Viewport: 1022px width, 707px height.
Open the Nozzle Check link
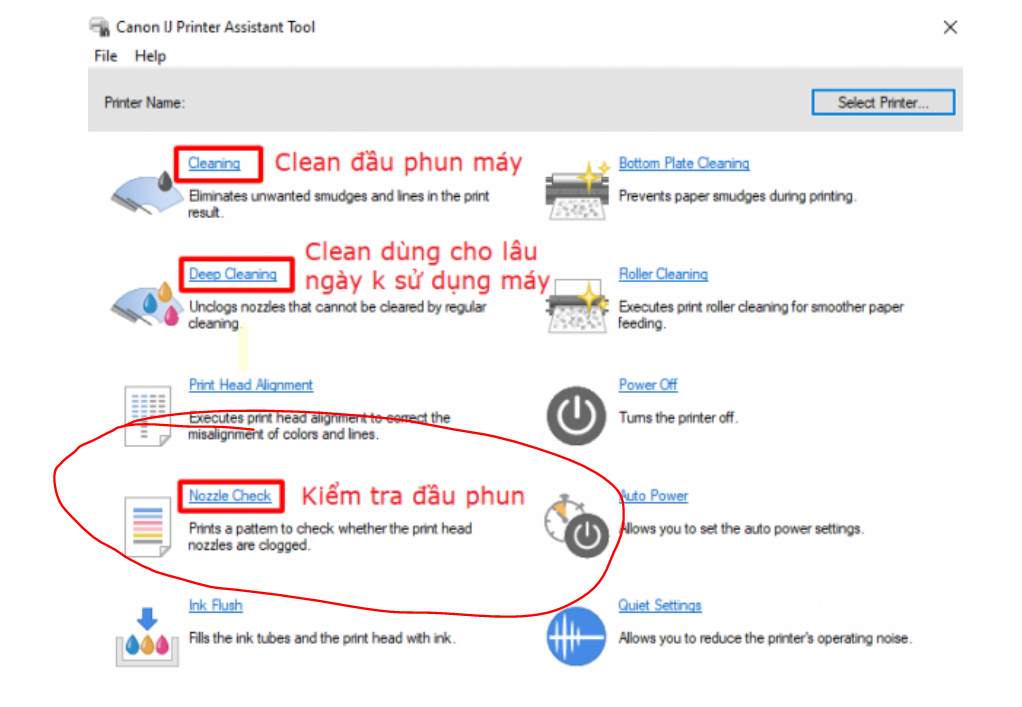point(230,496)
